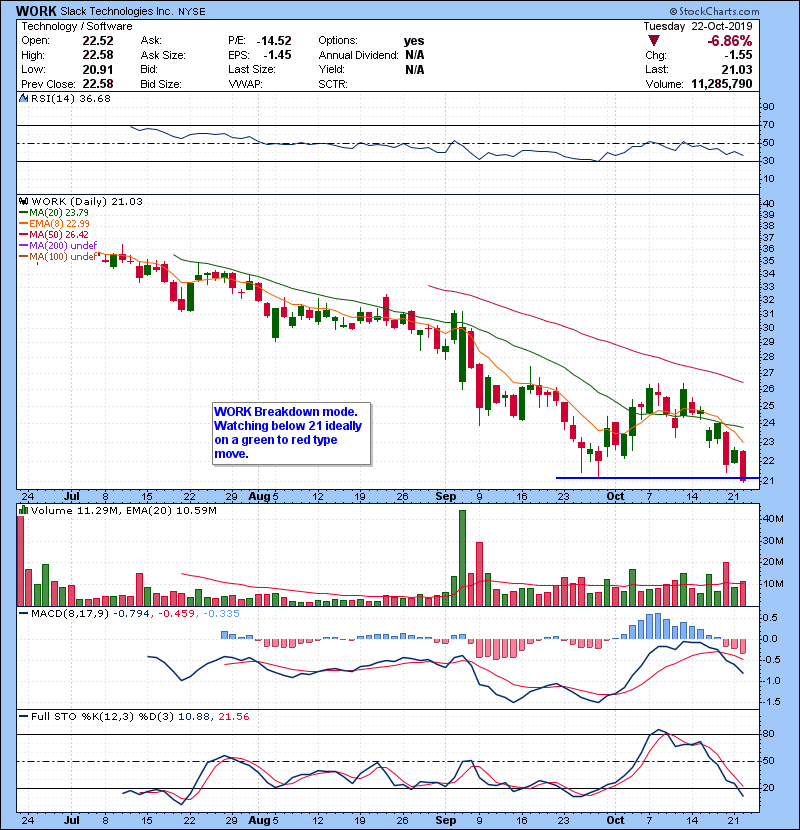Click the EPS value -1.45

(x=277, y=55)
